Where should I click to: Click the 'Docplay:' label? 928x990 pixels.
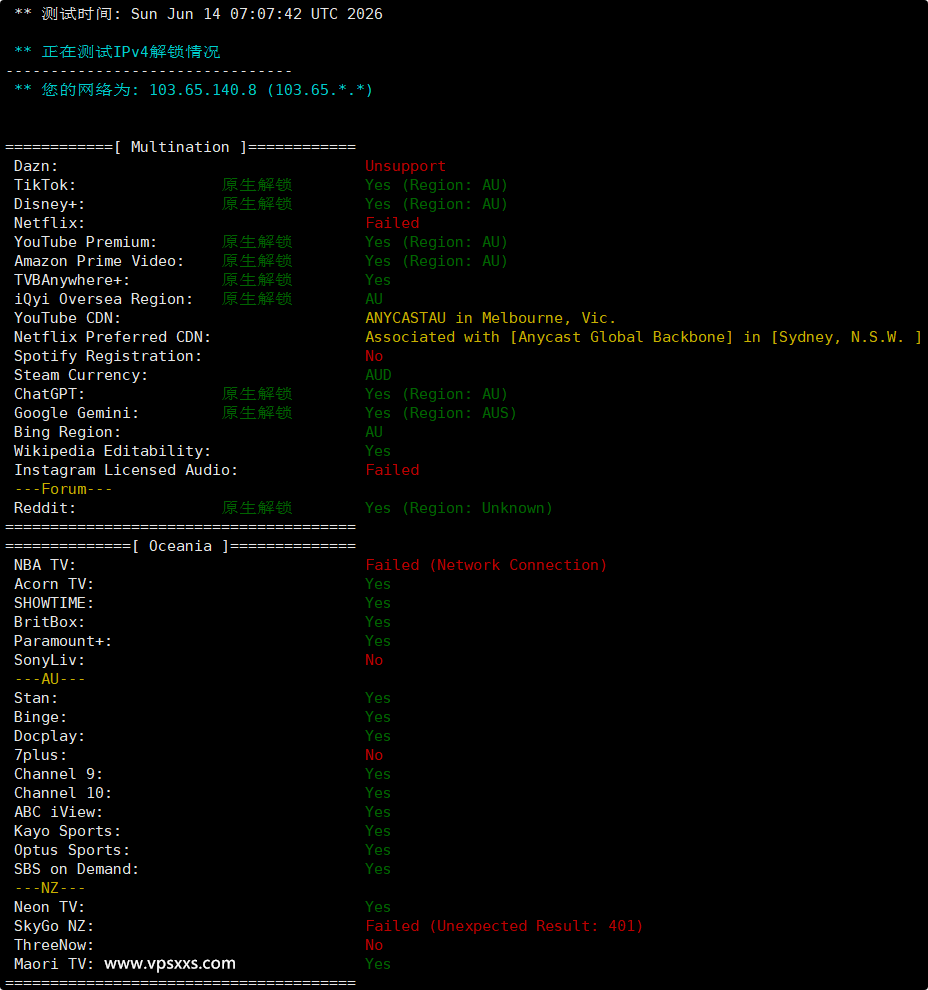49,736
